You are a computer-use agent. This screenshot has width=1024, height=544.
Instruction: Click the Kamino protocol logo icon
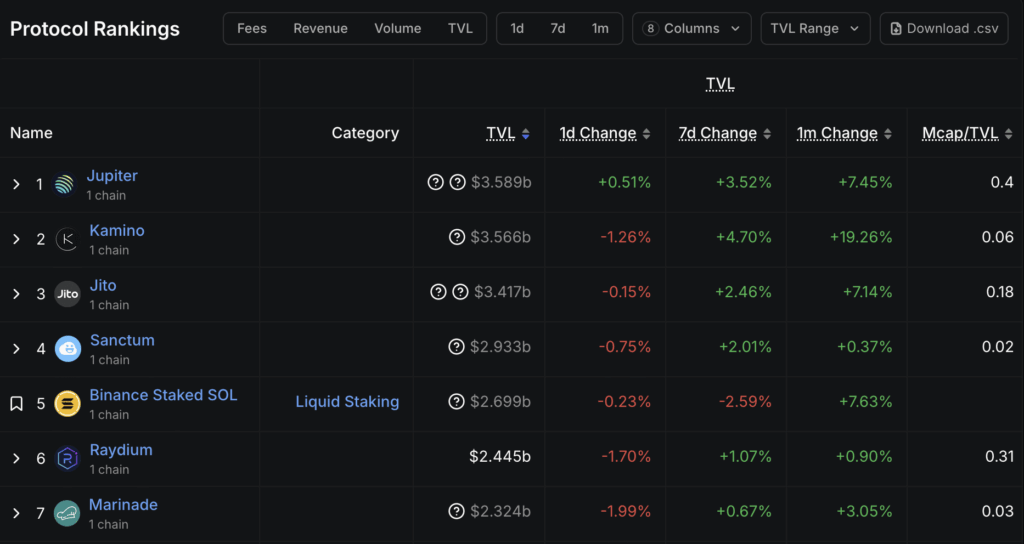coord(67,239)
